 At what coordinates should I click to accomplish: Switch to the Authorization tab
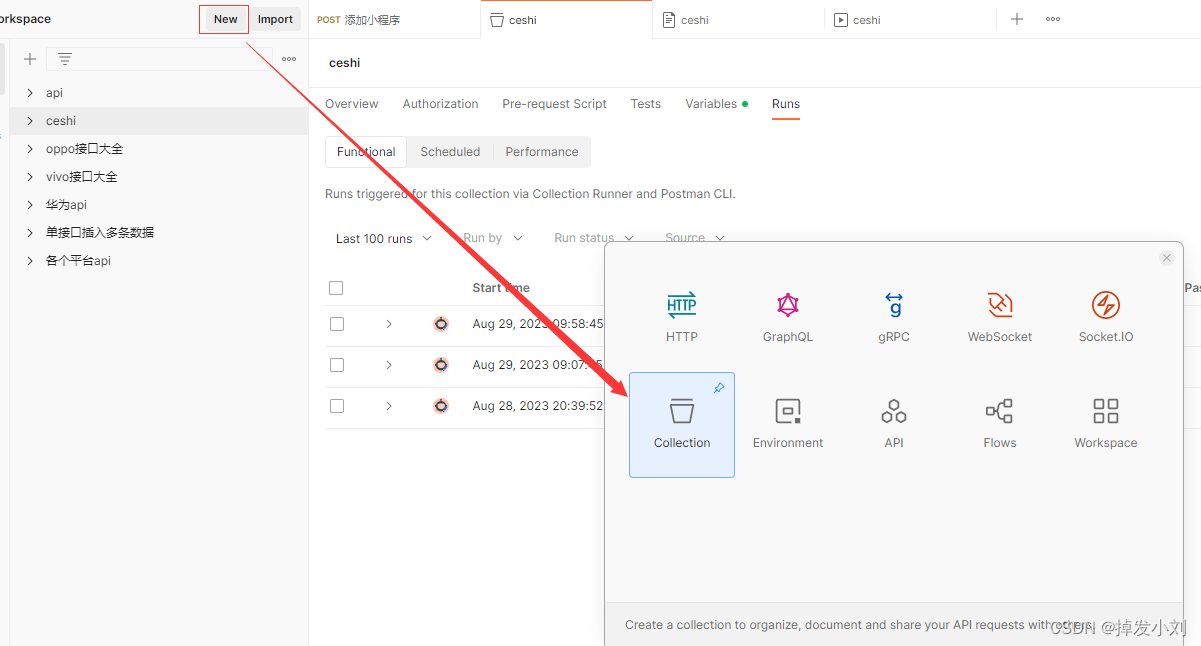click(440, 104)
